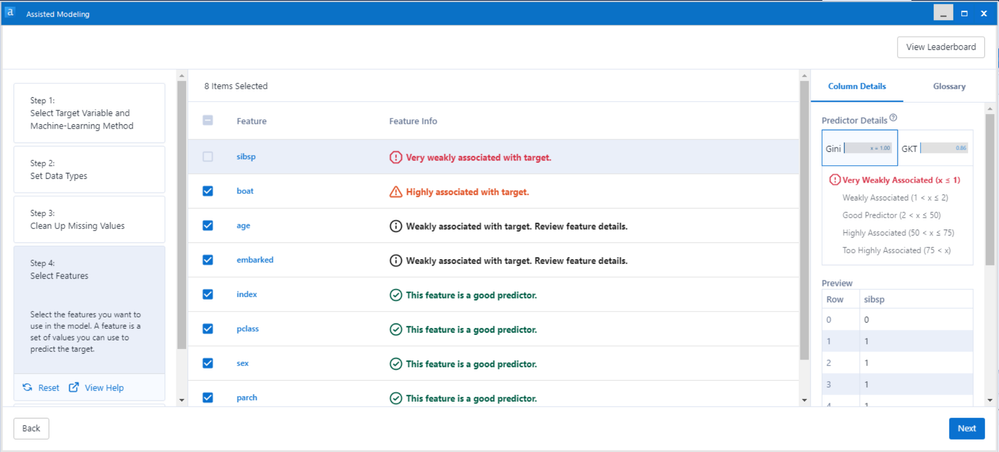
Task: Click the green checkmark icon in sex row
Action: click(x=395, y=364)
